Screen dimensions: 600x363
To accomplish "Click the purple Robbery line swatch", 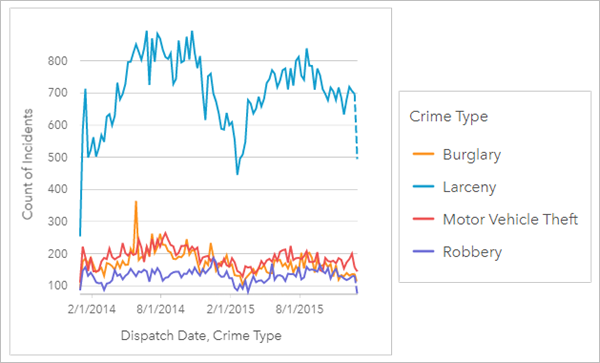I will point(424,252).
